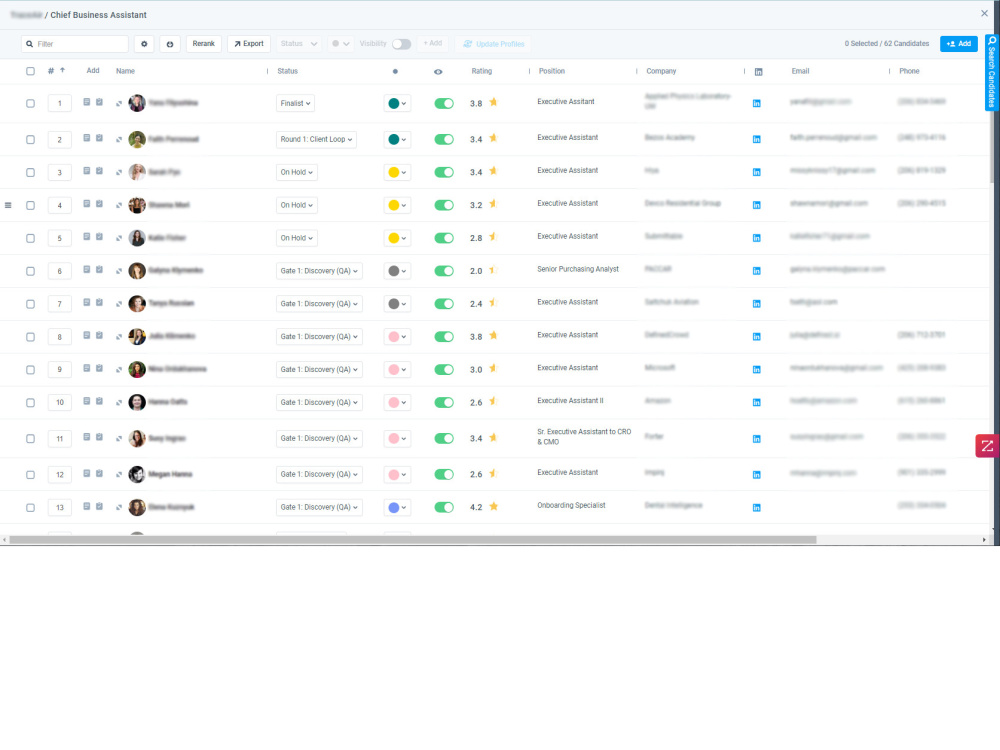1000x750 pixels.
Task: Click the clipboard task icon in row 3
Action: (x=99, y=171)
